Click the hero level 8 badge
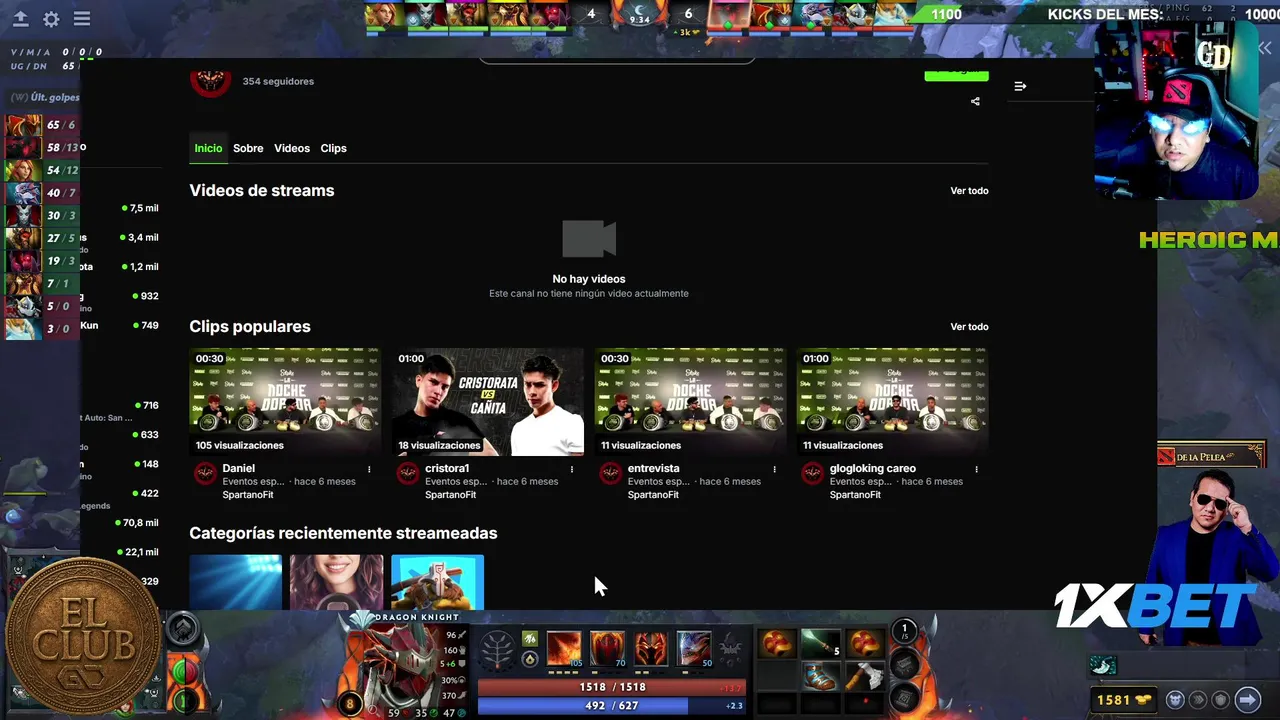 tap(351, 704)
